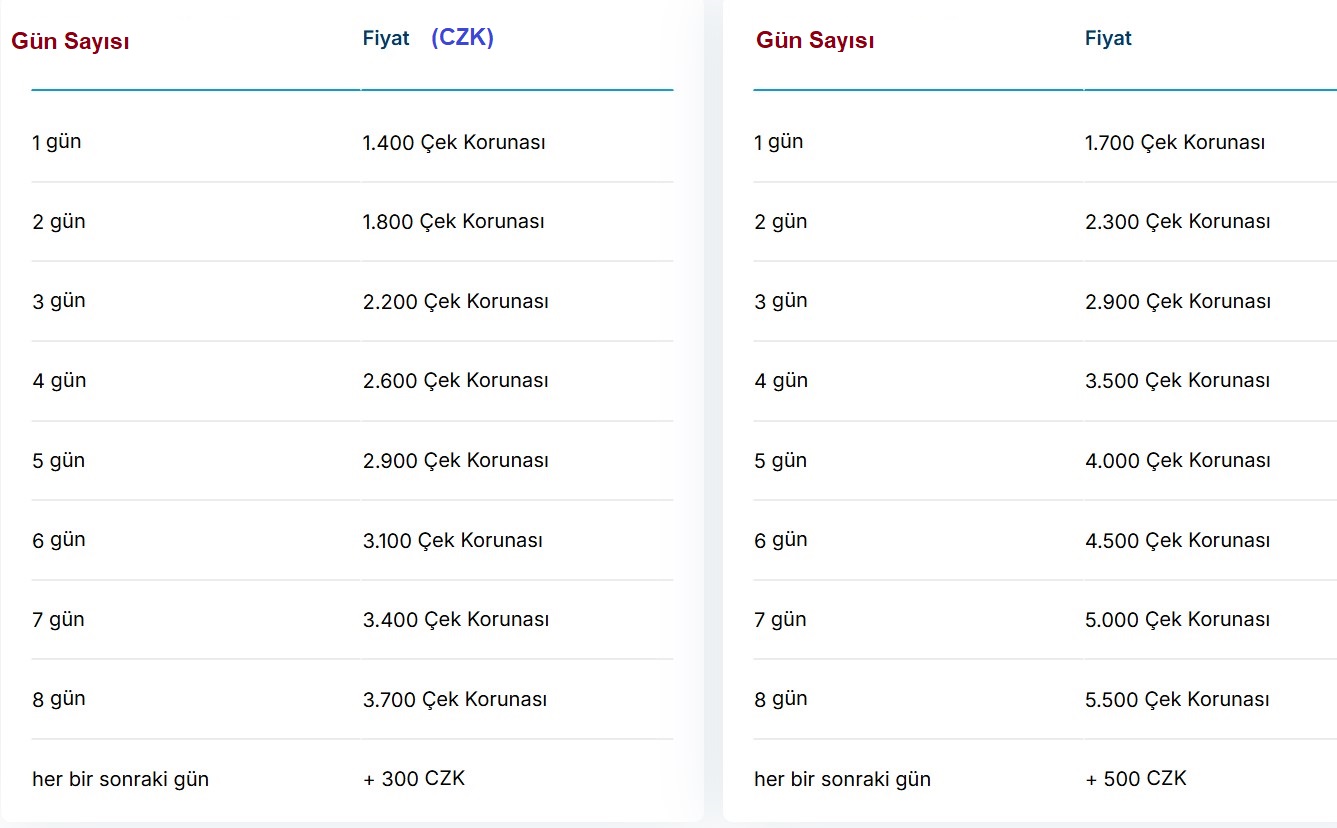
Task: Click the + 500 CZK cell
Action: click(x=1136, y=778)
